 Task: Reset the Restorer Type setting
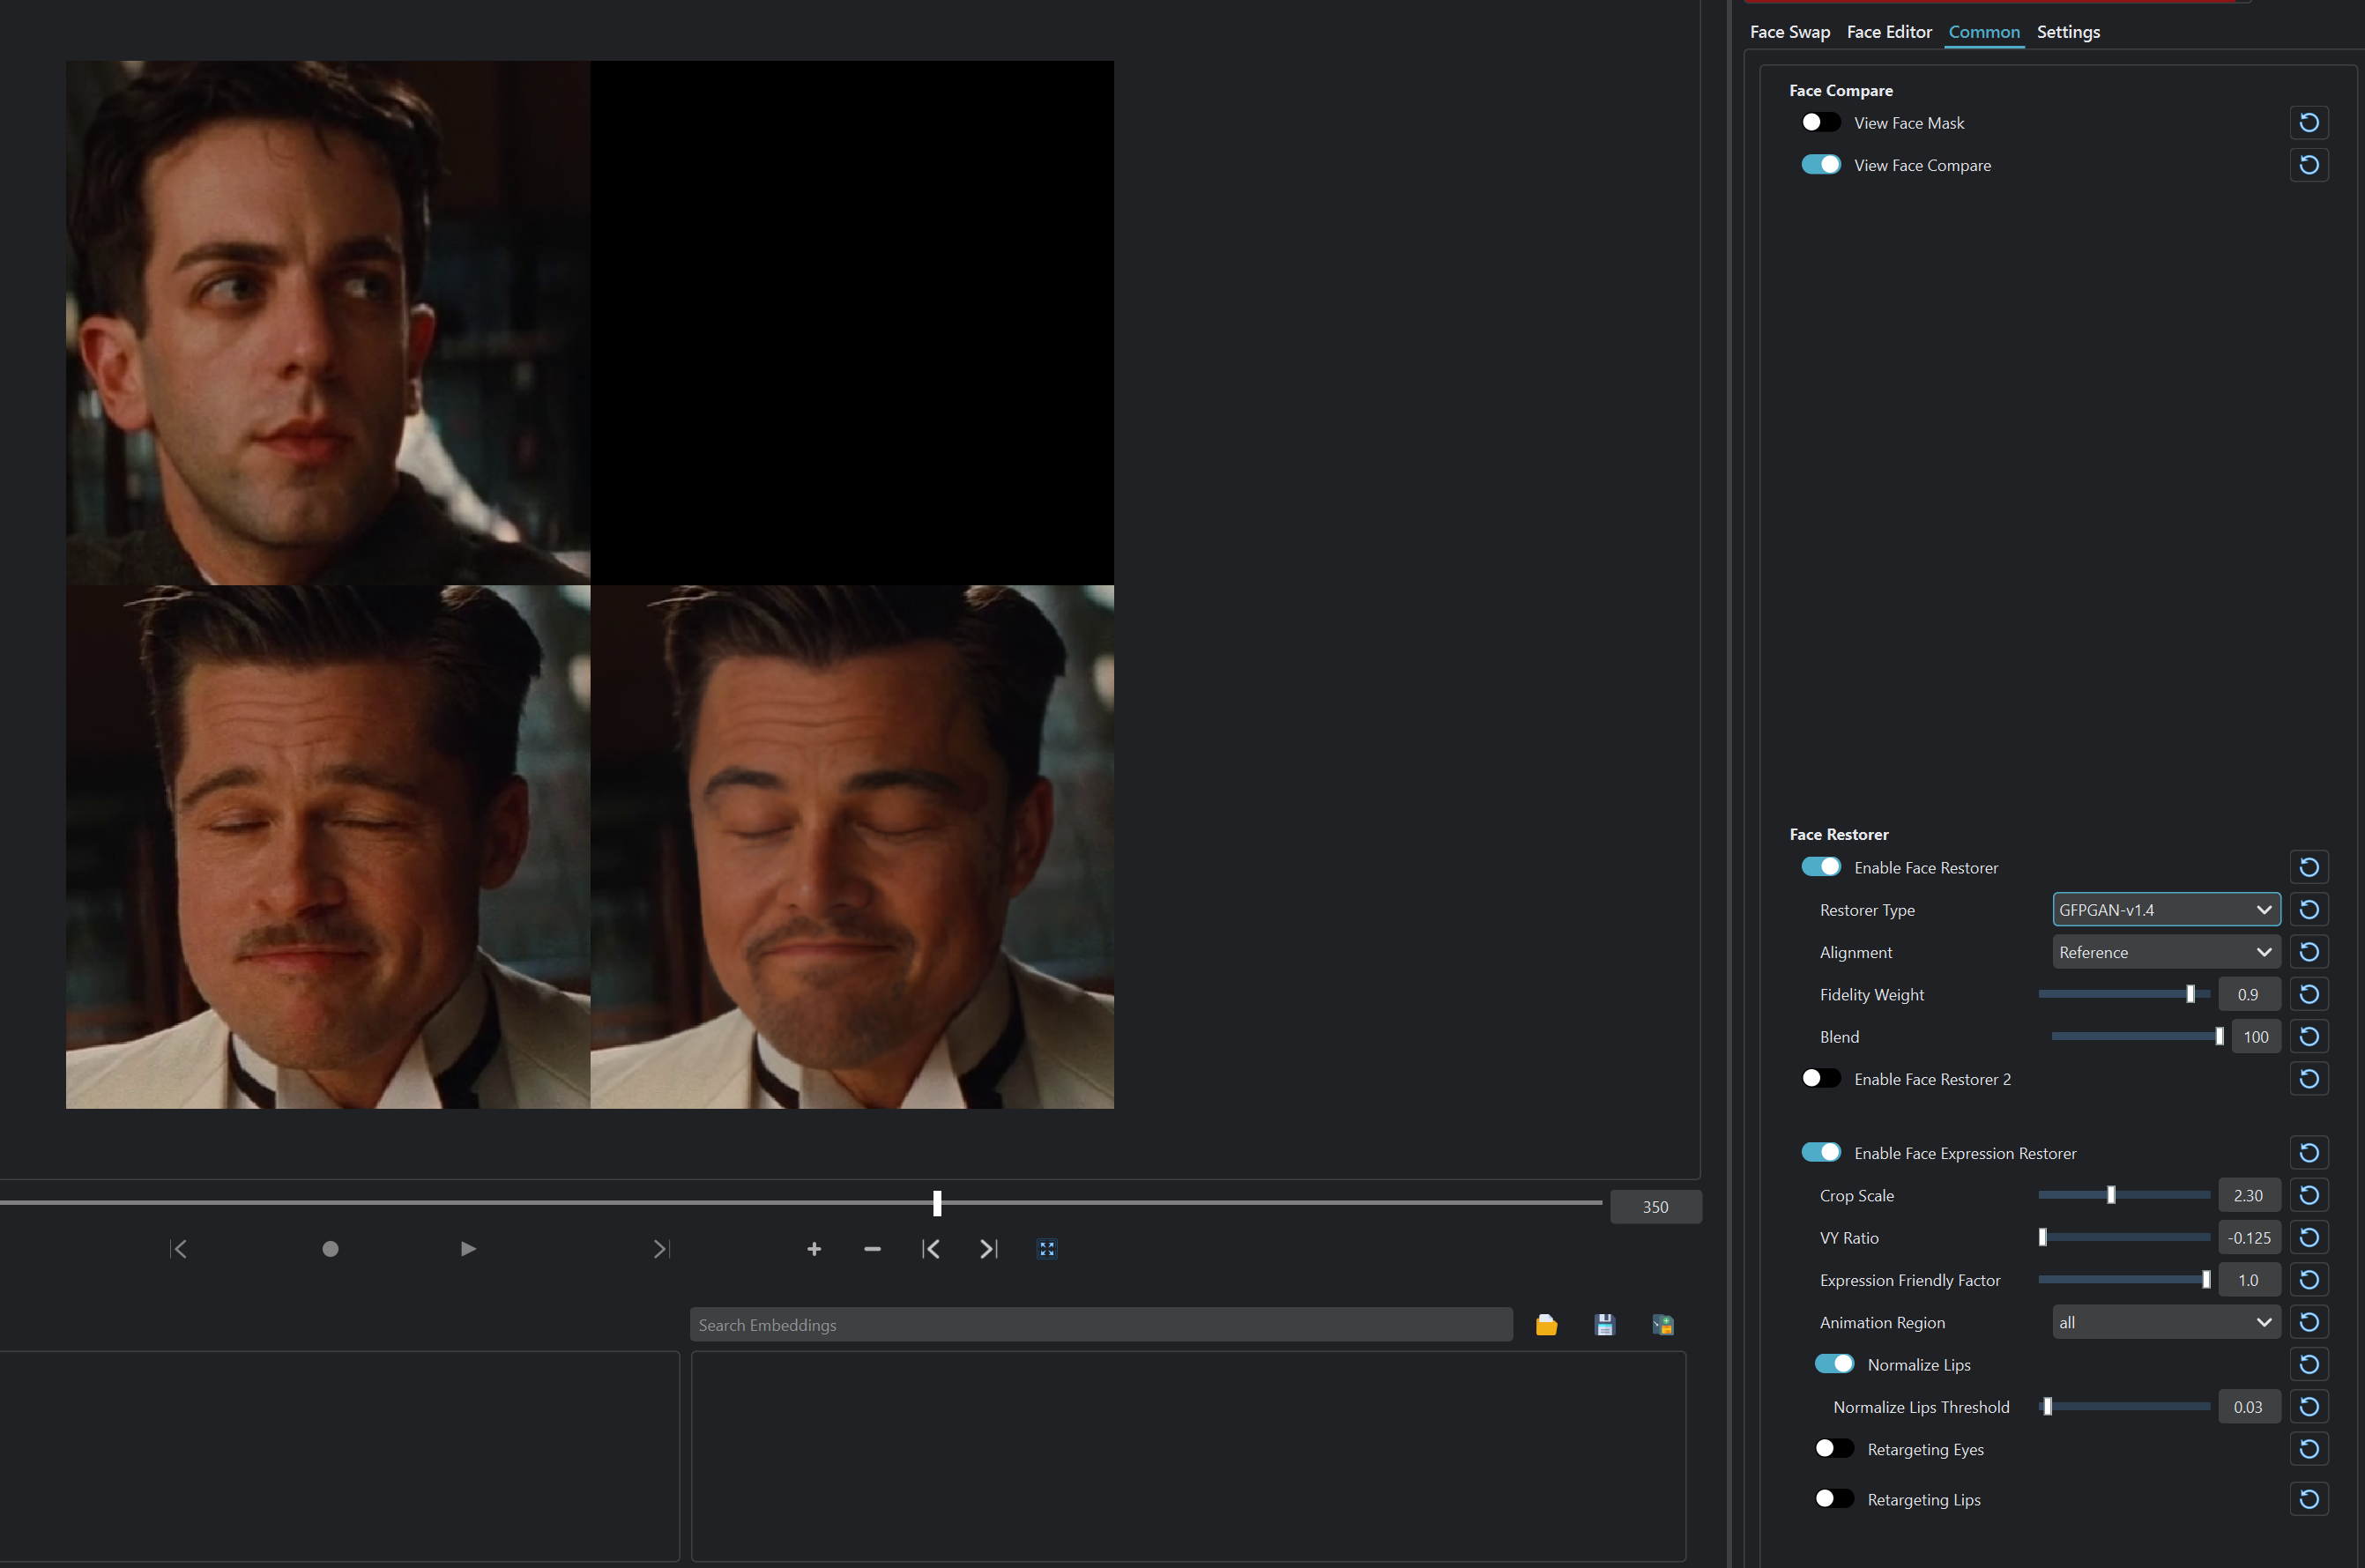point(2309,910)
